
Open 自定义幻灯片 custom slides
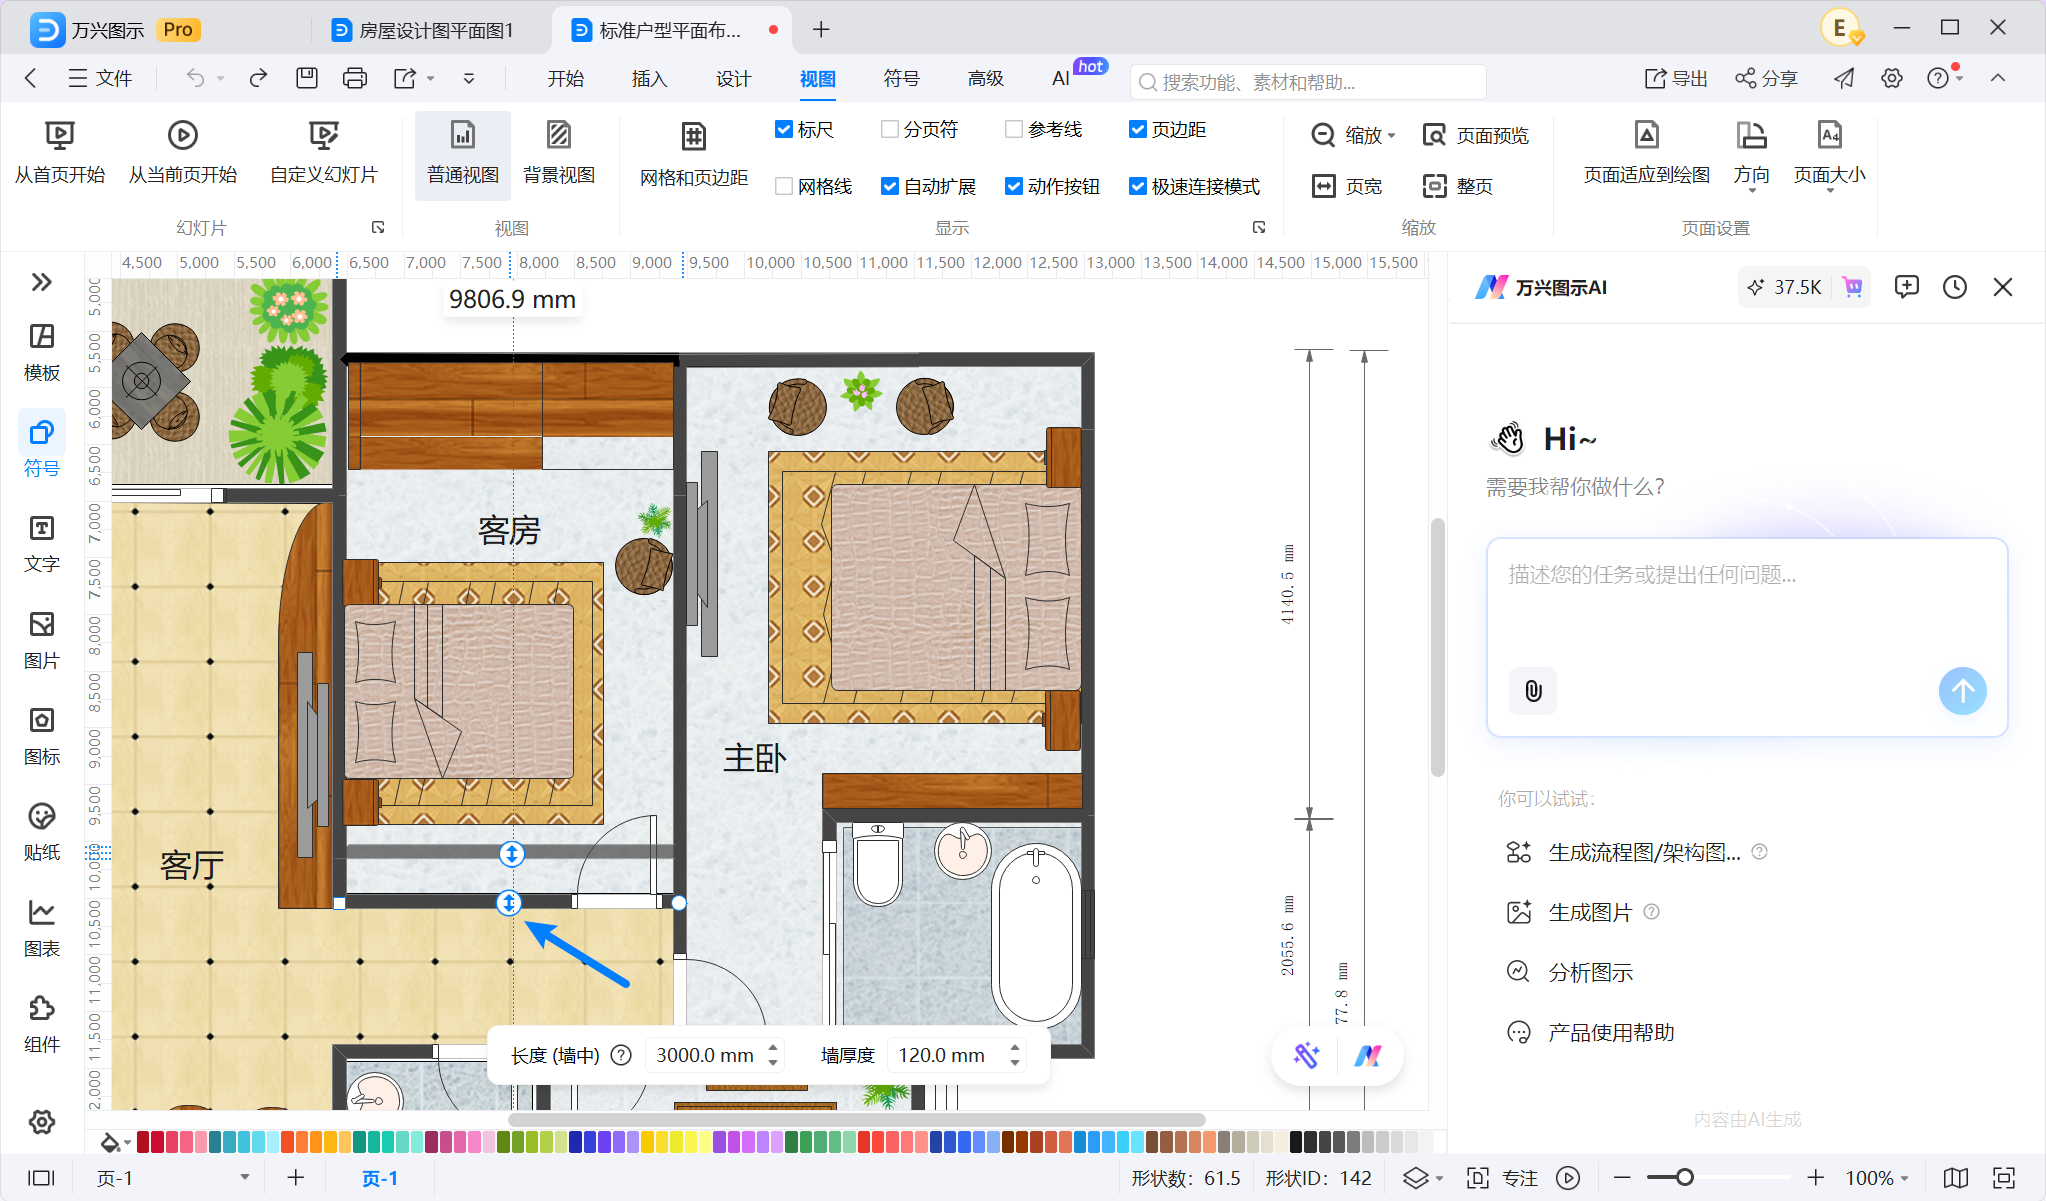(324, 152)
